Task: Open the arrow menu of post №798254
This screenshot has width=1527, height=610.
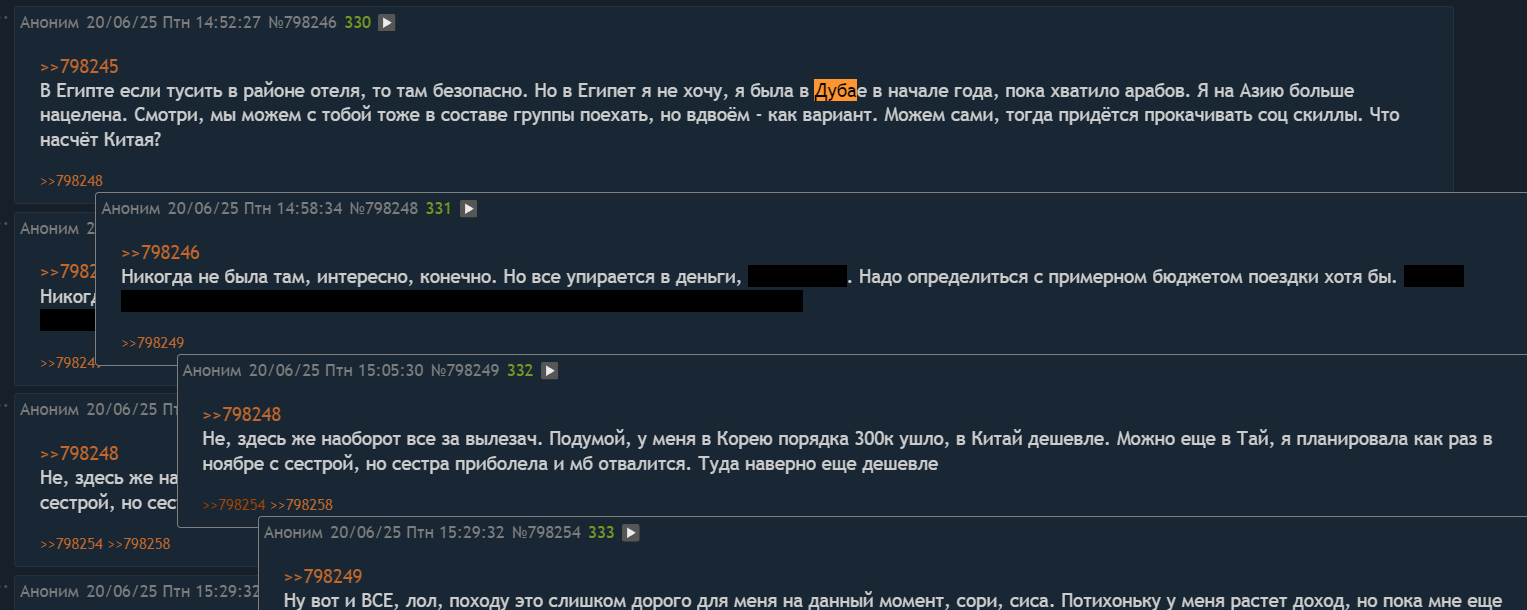Action: coord(630,533)
